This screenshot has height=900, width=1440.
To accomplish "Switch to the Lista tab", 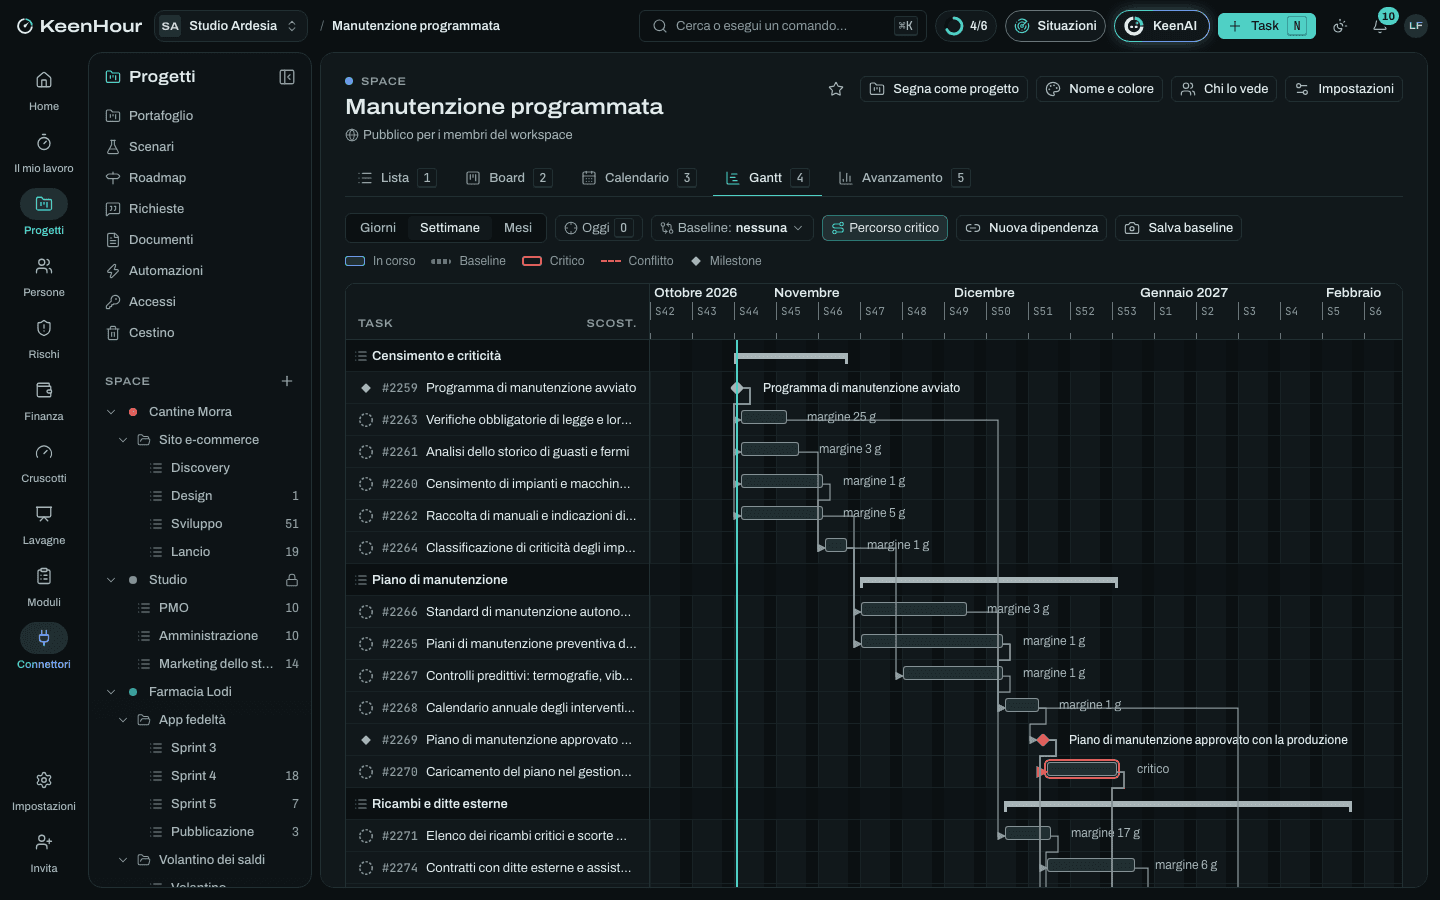I will click(396, 178).
